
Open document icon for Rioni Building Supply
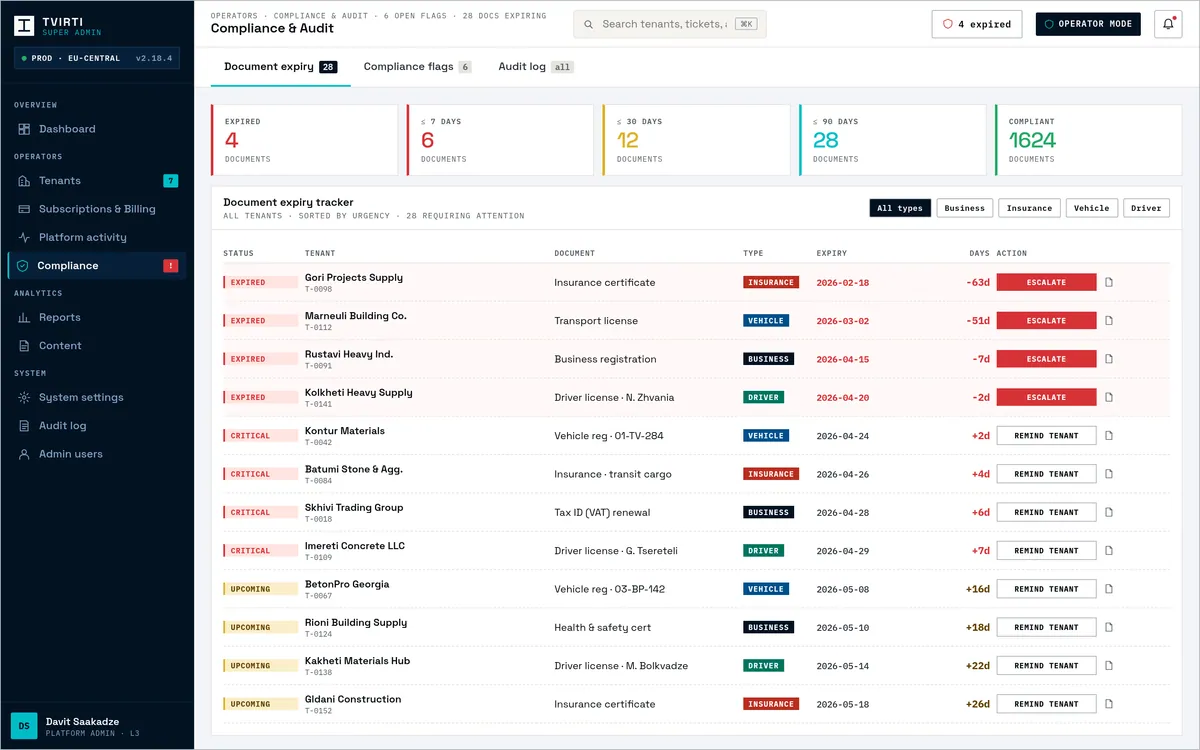(1109, 627)
